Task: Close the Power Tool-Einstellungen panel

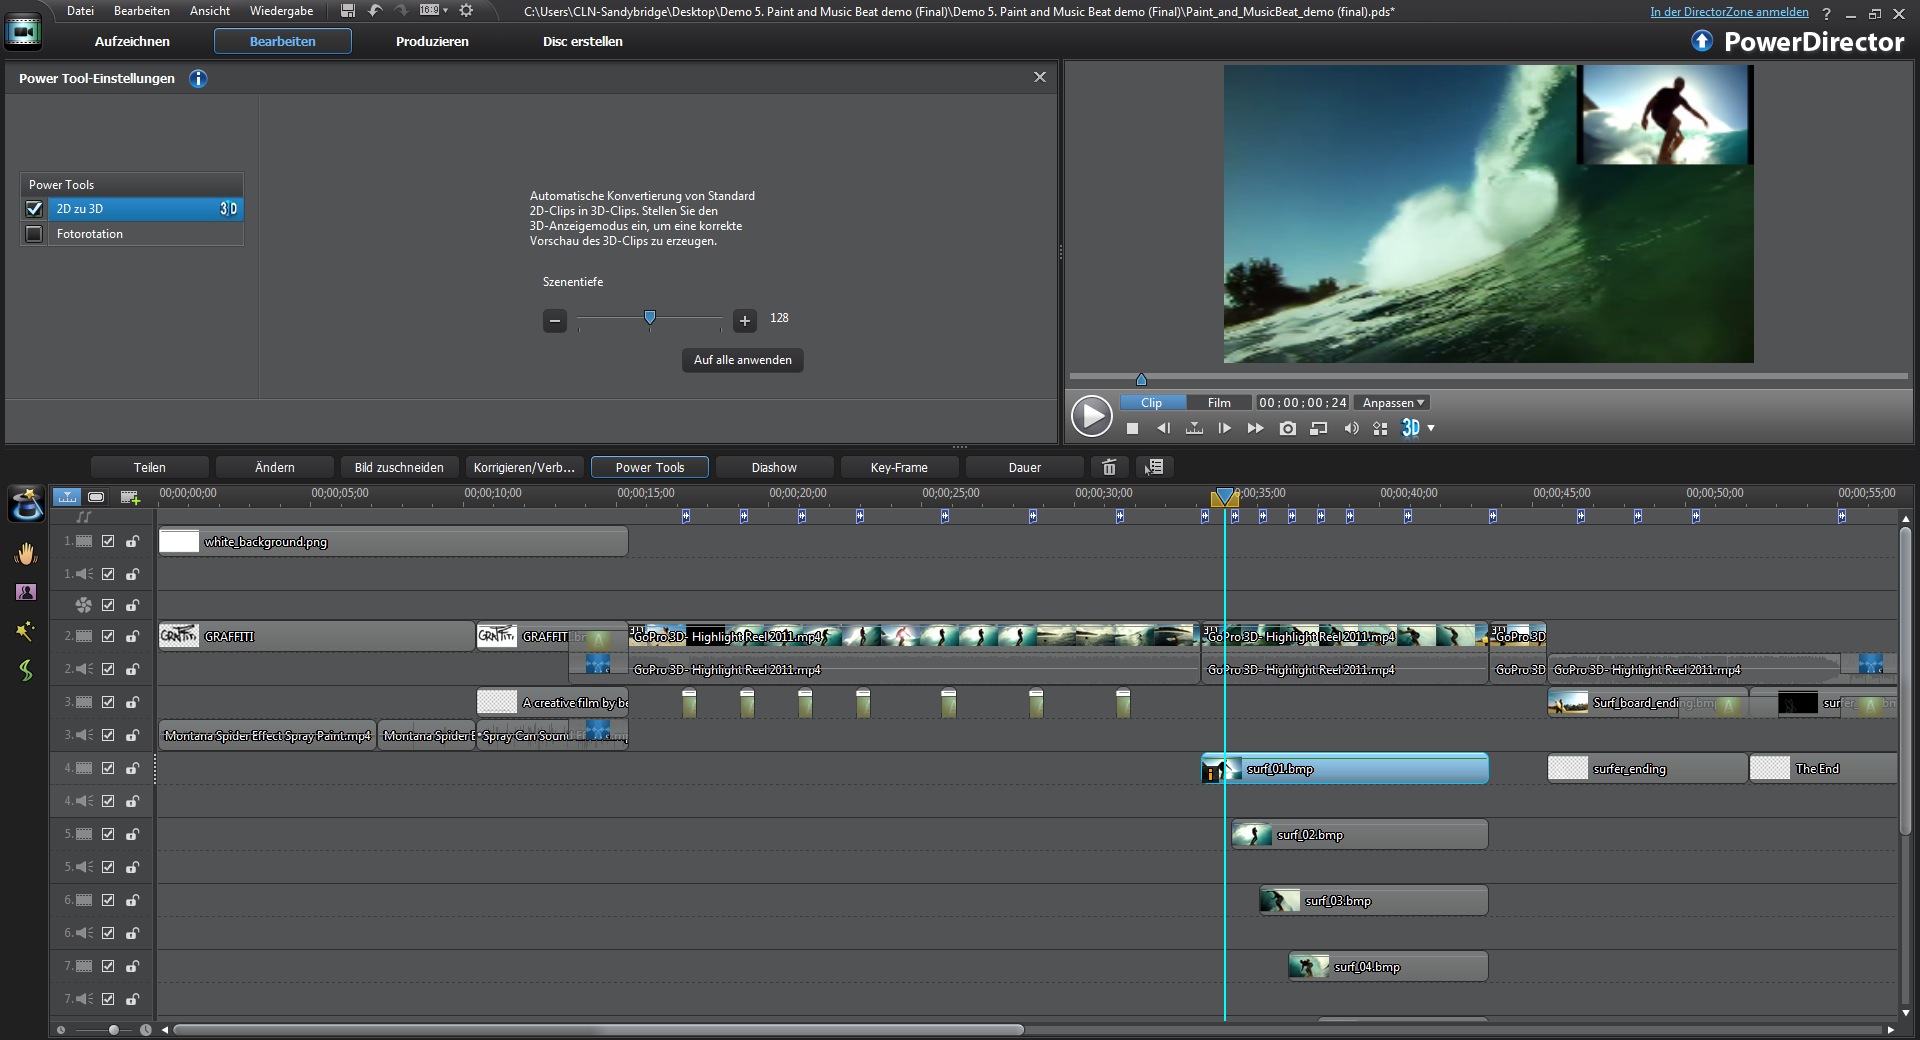Action: tap(1040, 77)
